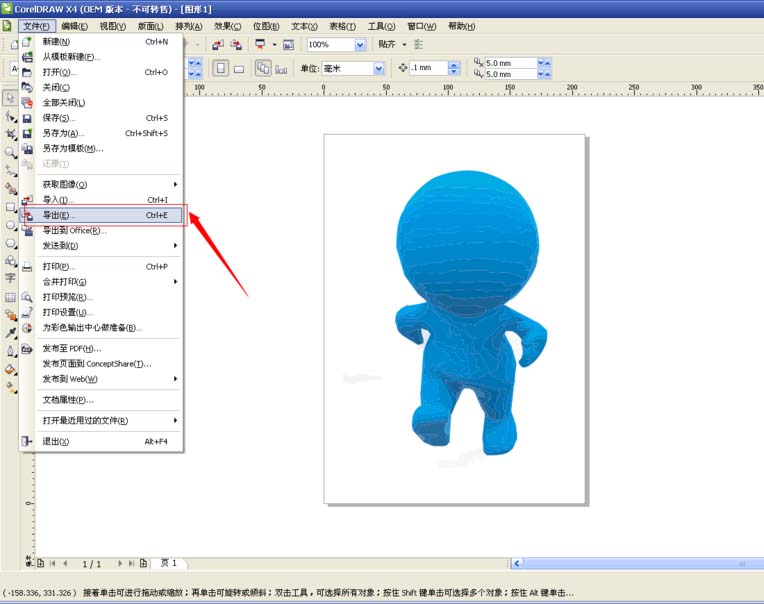Viewport: 764px width, 604px height.
Task: Click the Page 1 tab
Action: coord(169,563)
